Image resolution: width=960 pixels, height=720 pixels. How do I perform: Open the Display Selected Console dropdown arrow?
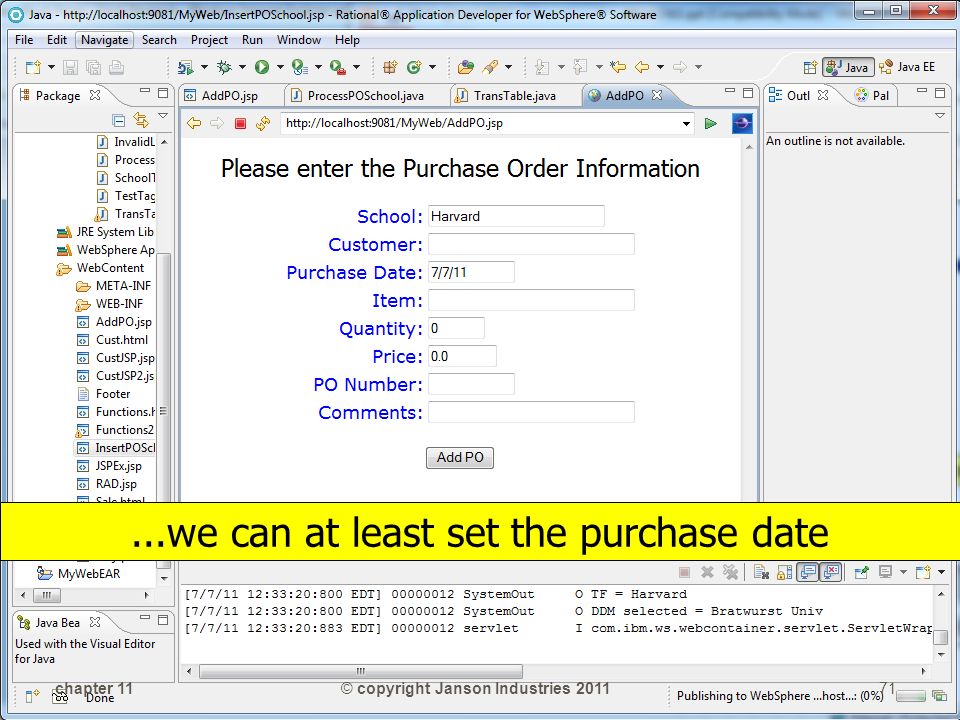coord(903,572)
